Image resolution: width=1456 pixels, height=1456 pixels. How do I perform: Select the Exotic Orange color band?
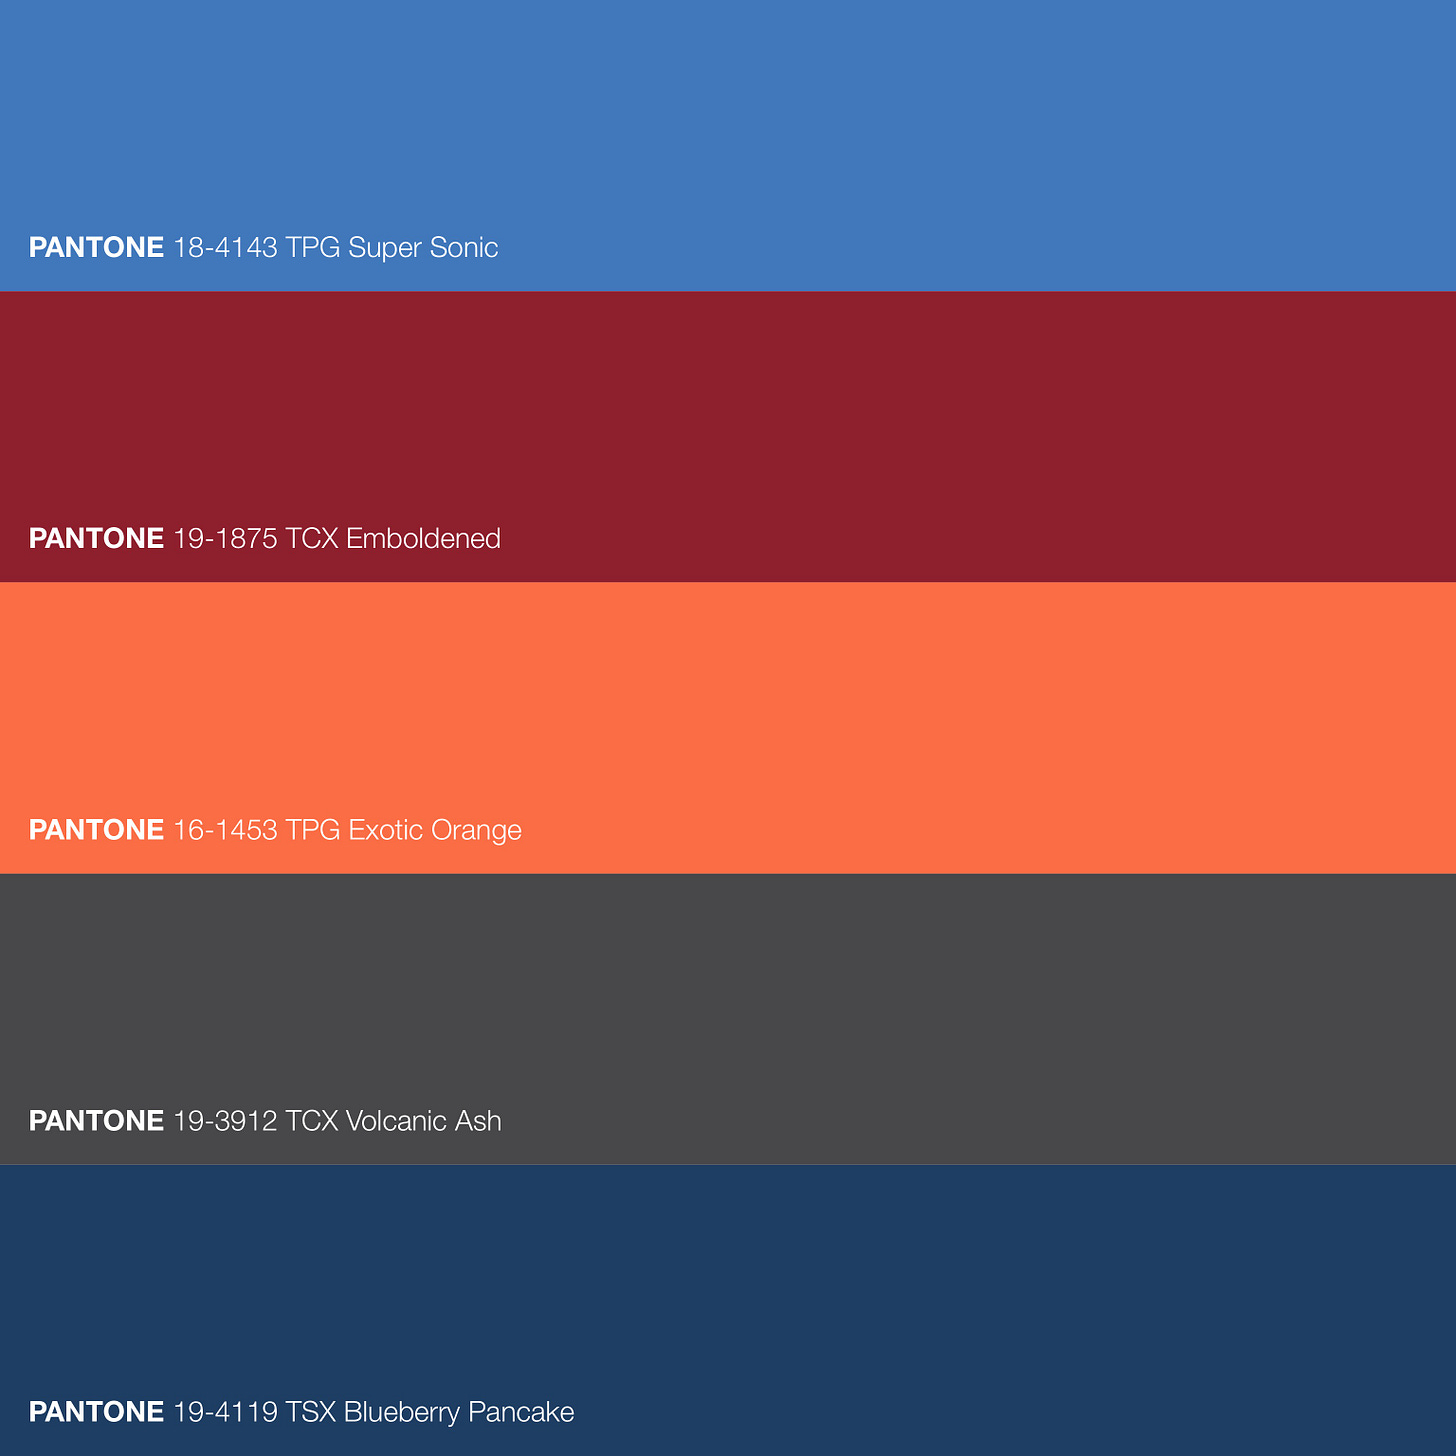[x=728, y=728]
